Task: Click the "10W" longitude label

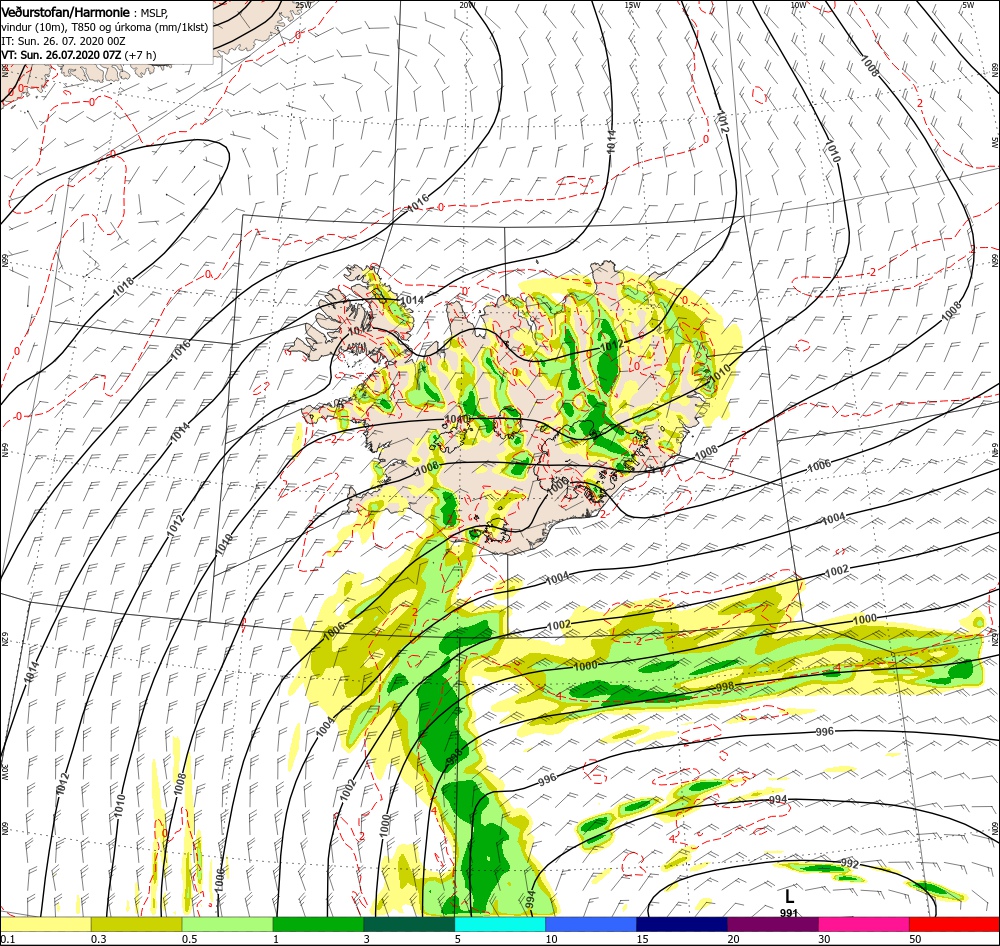Action: pos(798,5)
